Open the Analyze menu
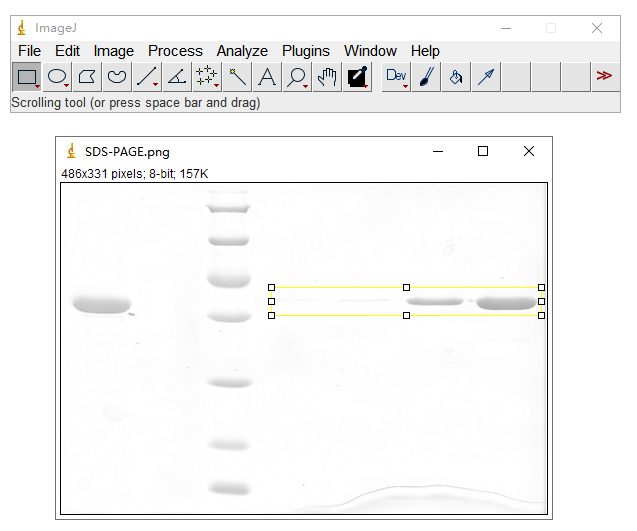 (x=242, y=50)
